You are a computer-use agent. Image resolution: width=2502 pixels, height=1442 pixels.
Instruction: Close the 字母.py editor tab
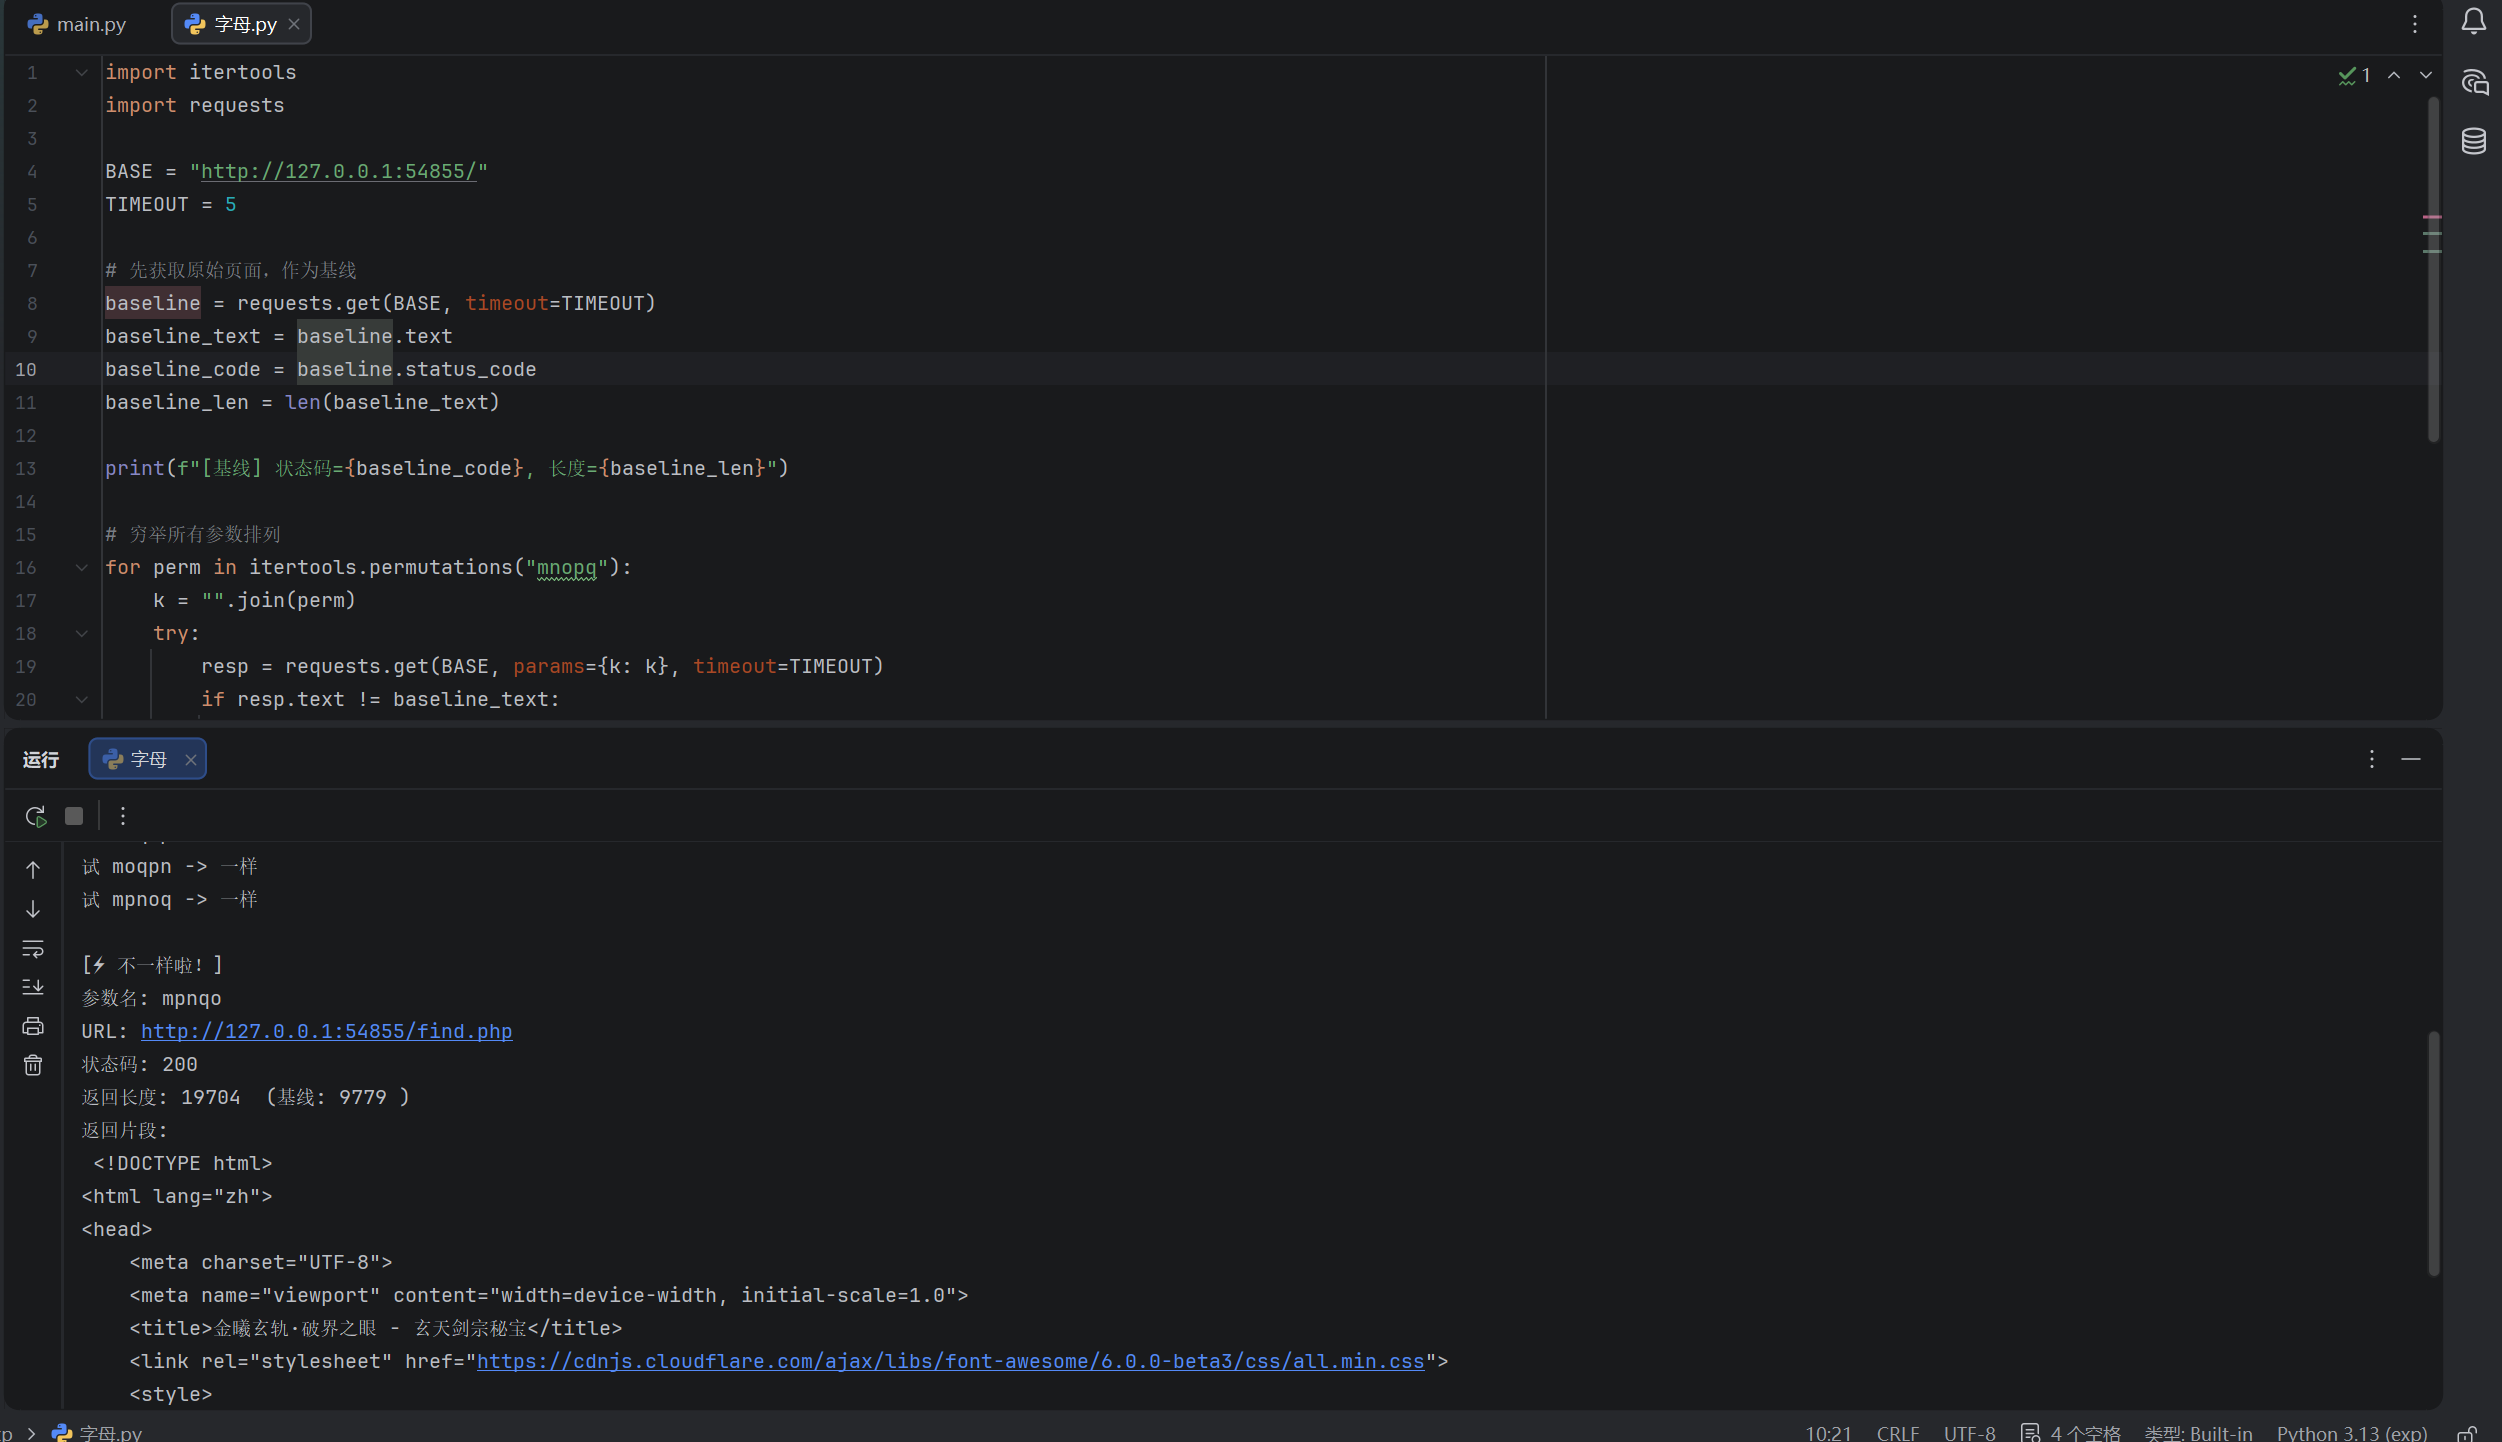point(294,24)
